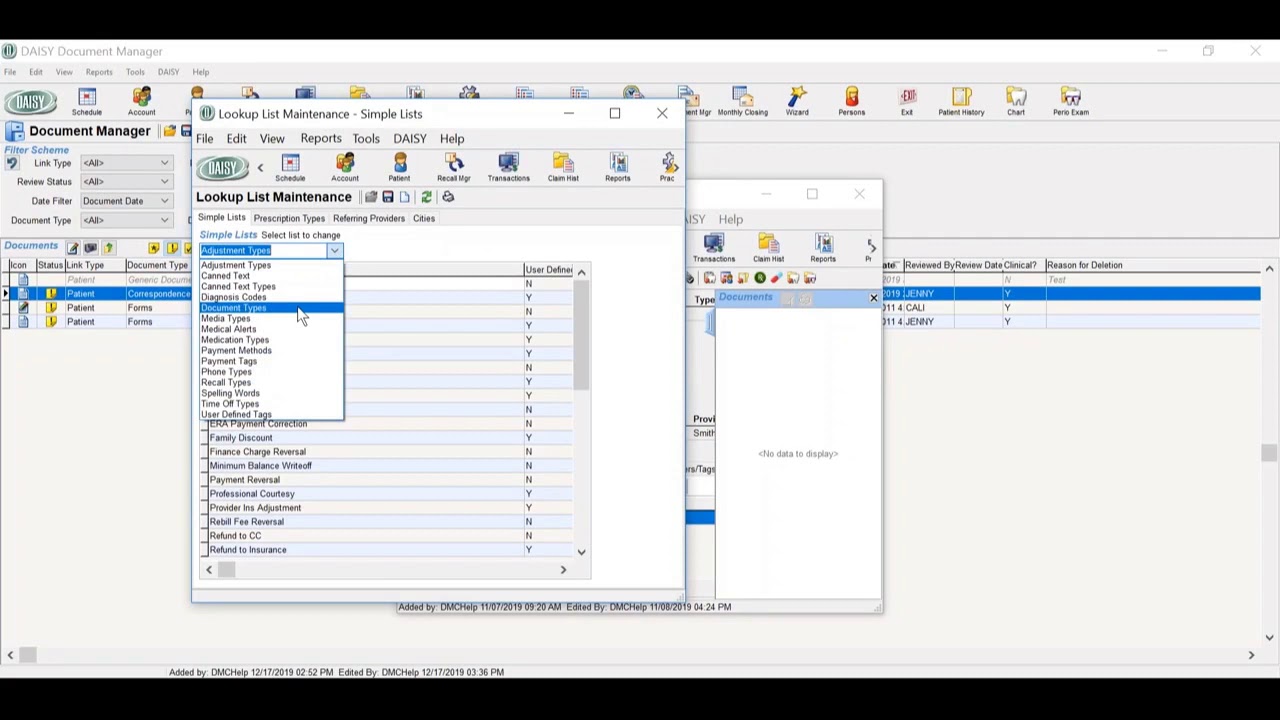Click the Exit icon in the Document Manager toolbar
The width and height of the screenshot is (1280, 720).
(x=907, y=101)
